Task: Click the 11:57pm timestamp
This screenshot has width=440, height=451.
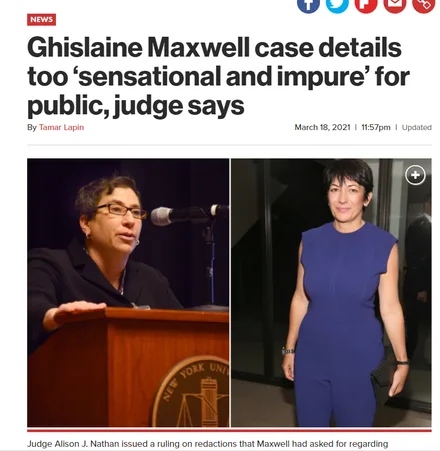Action: pos(376,127)
